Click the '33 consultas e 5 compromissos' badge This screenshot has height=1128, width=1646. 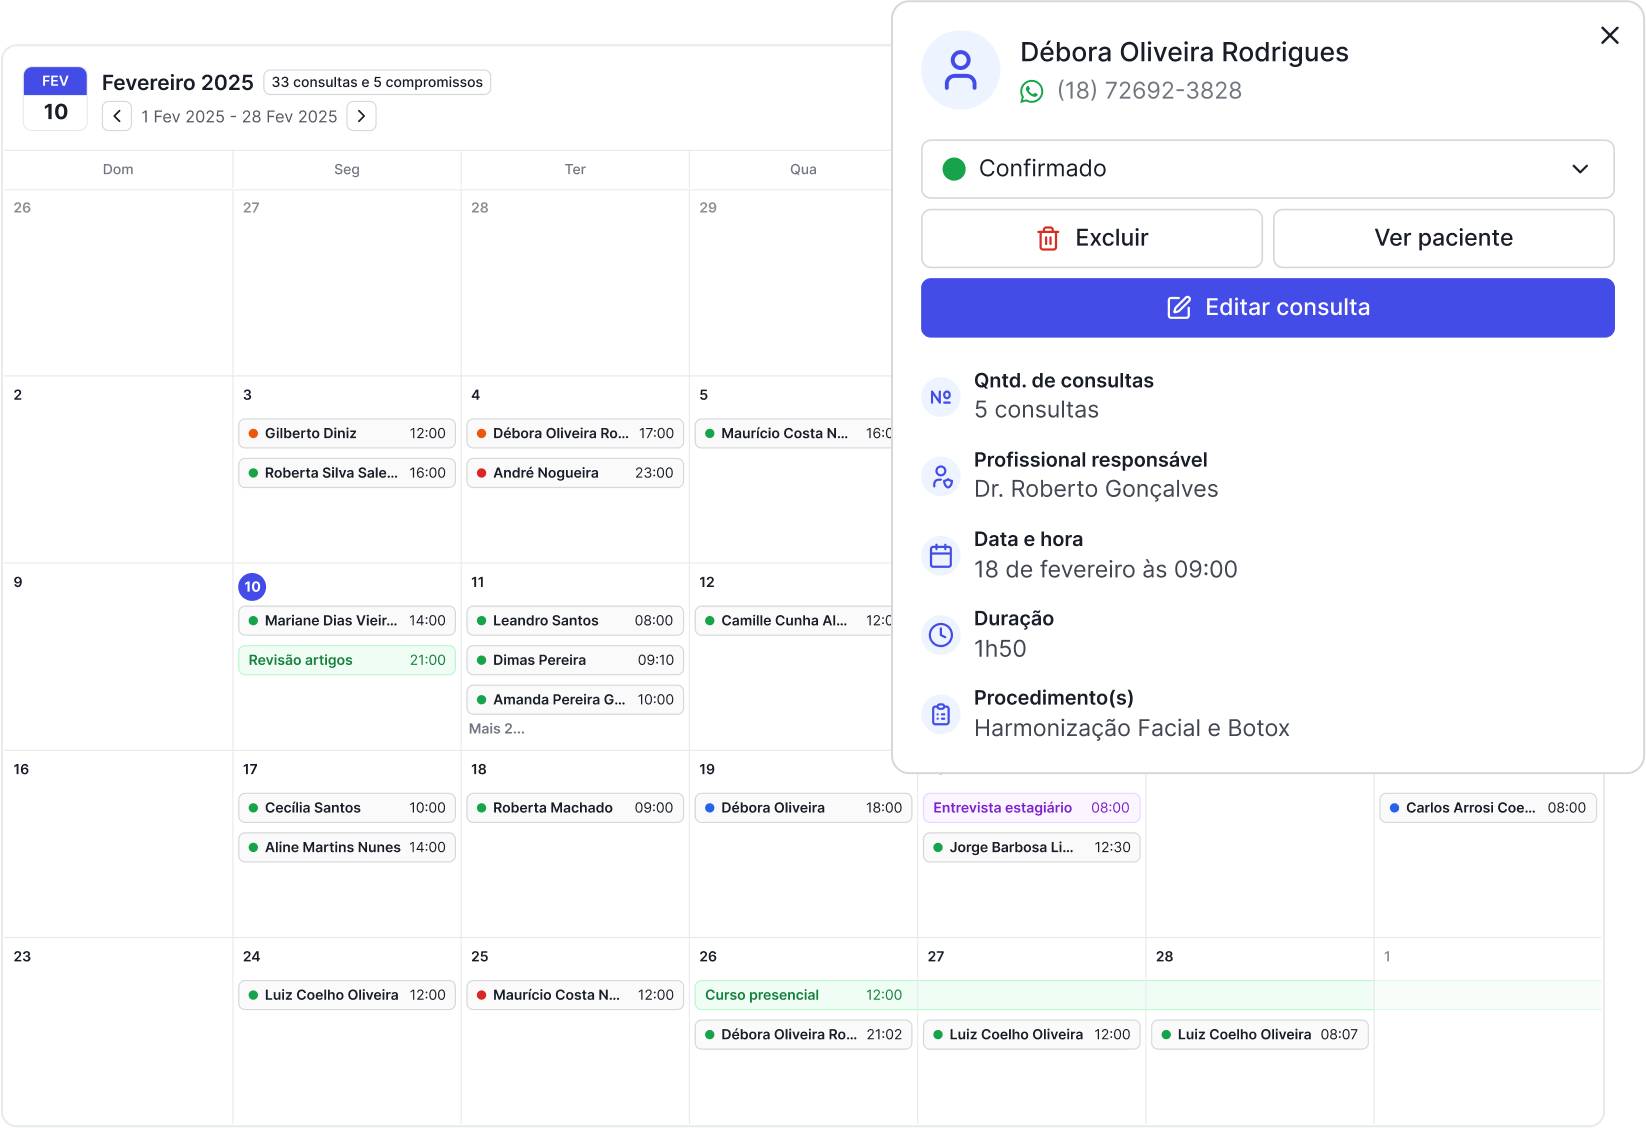tap(377, 82)
